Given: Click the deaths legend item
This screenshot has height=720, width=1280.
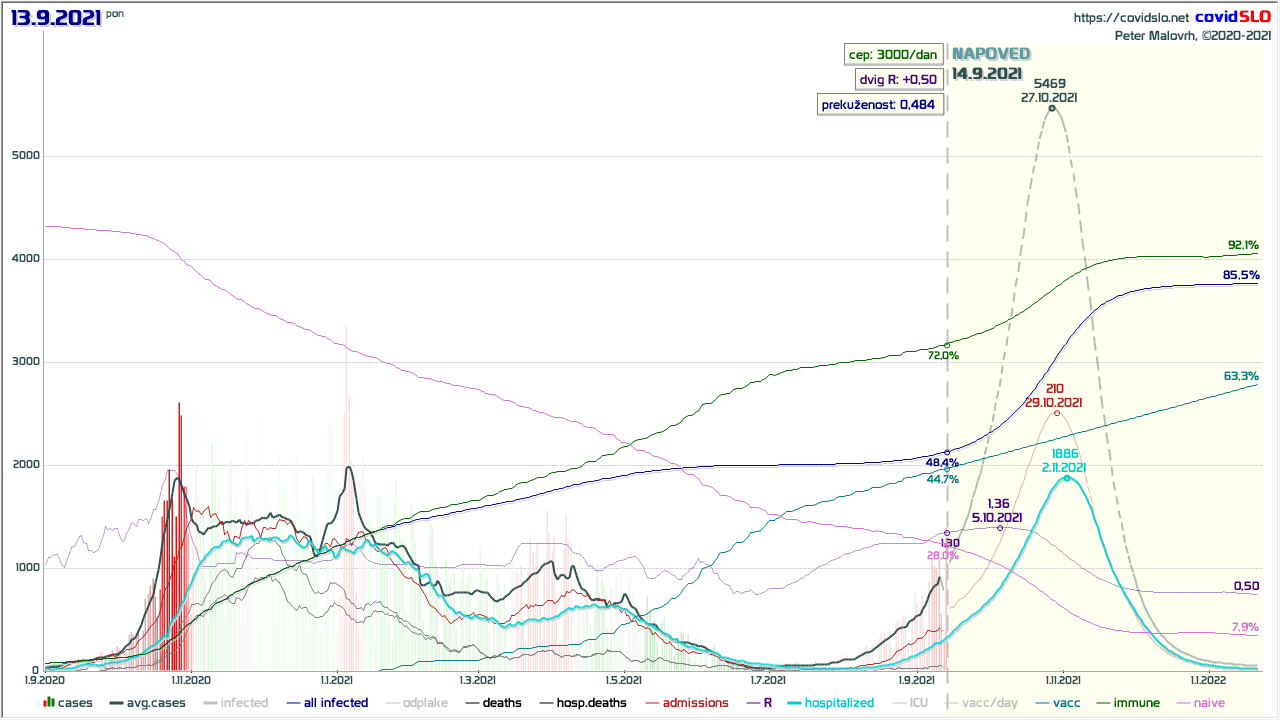Looking at the screenshot, I should click(501, 703).
